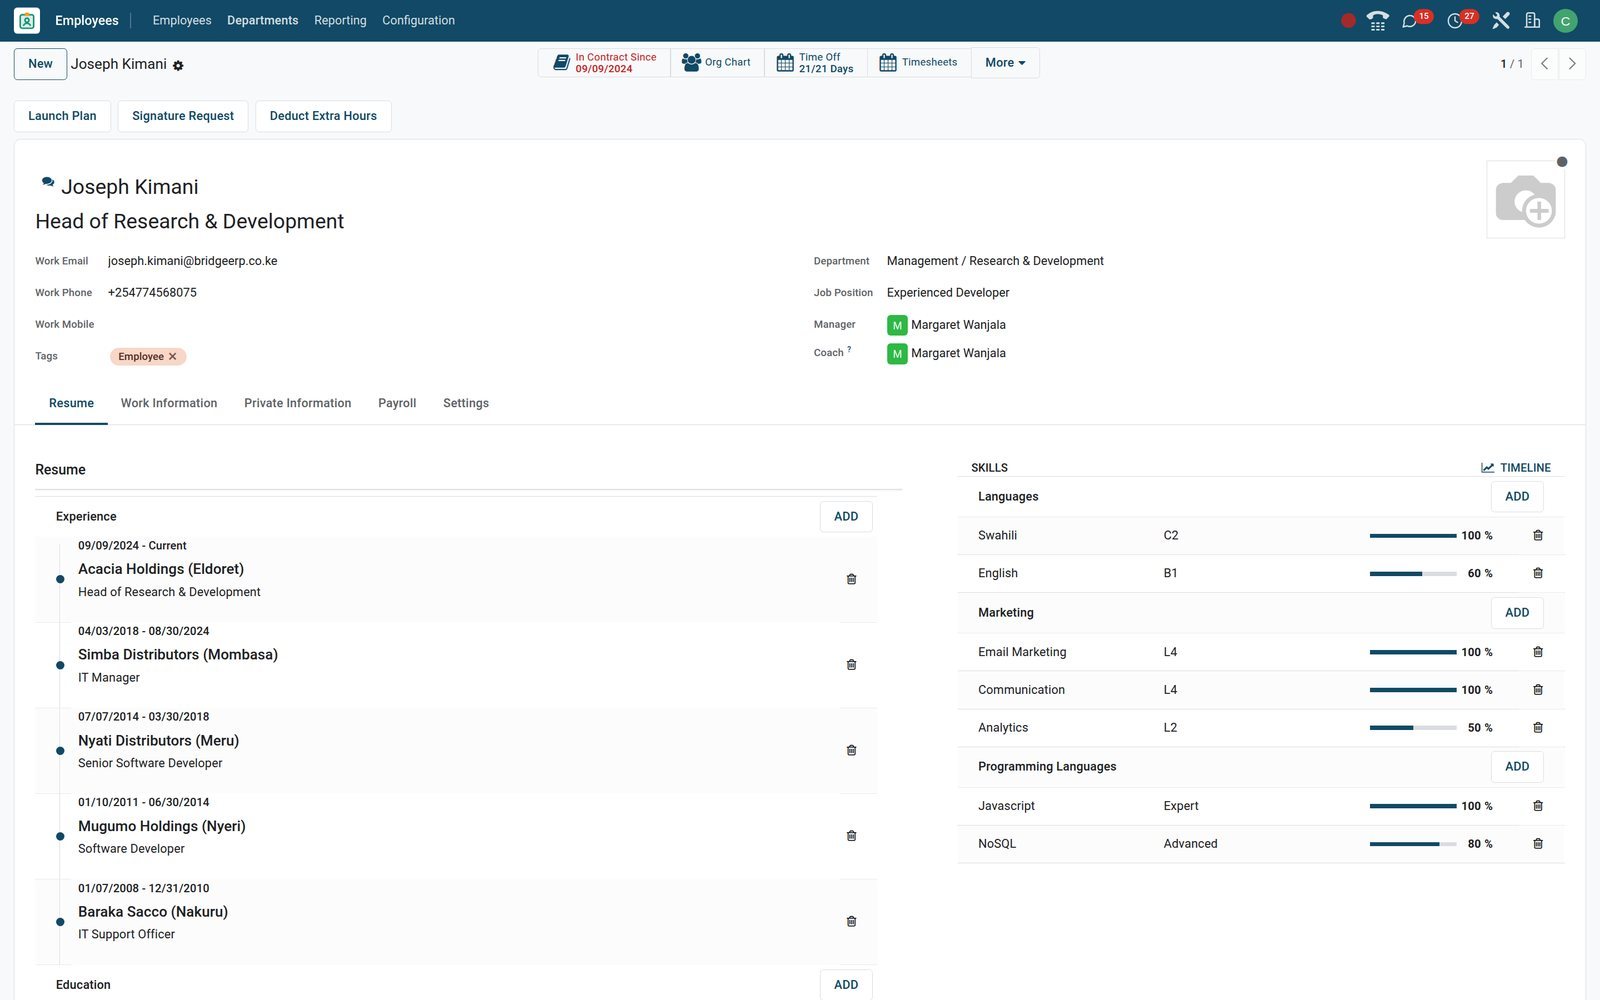Click the Analytics 50% progress bar
This screenshot has height=1000, width=1600.
(1413, 728)
